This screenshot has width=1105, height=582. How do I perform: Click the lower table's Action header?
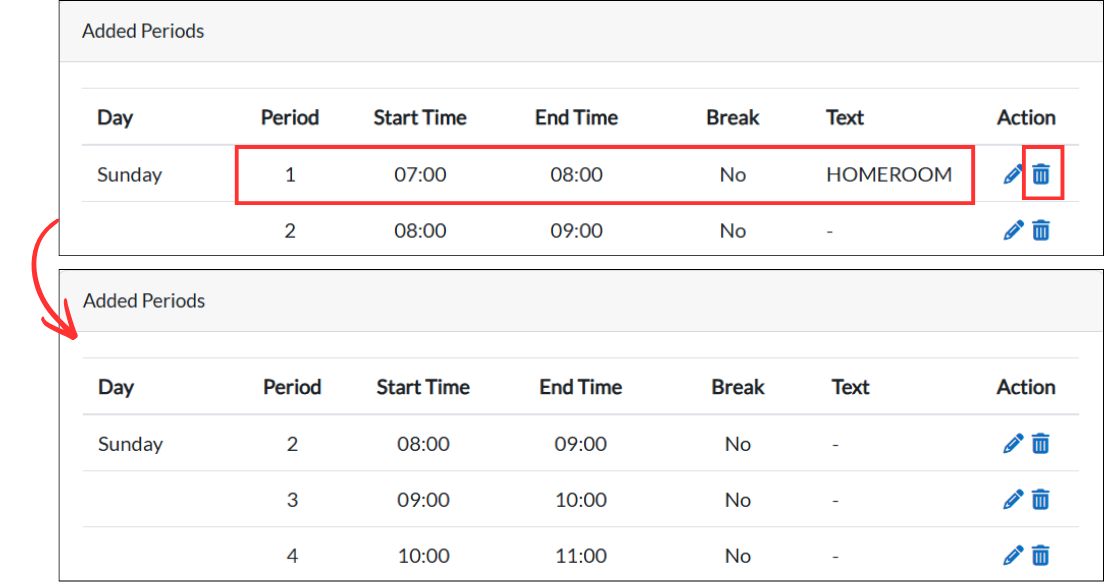tap(1026, 387)
